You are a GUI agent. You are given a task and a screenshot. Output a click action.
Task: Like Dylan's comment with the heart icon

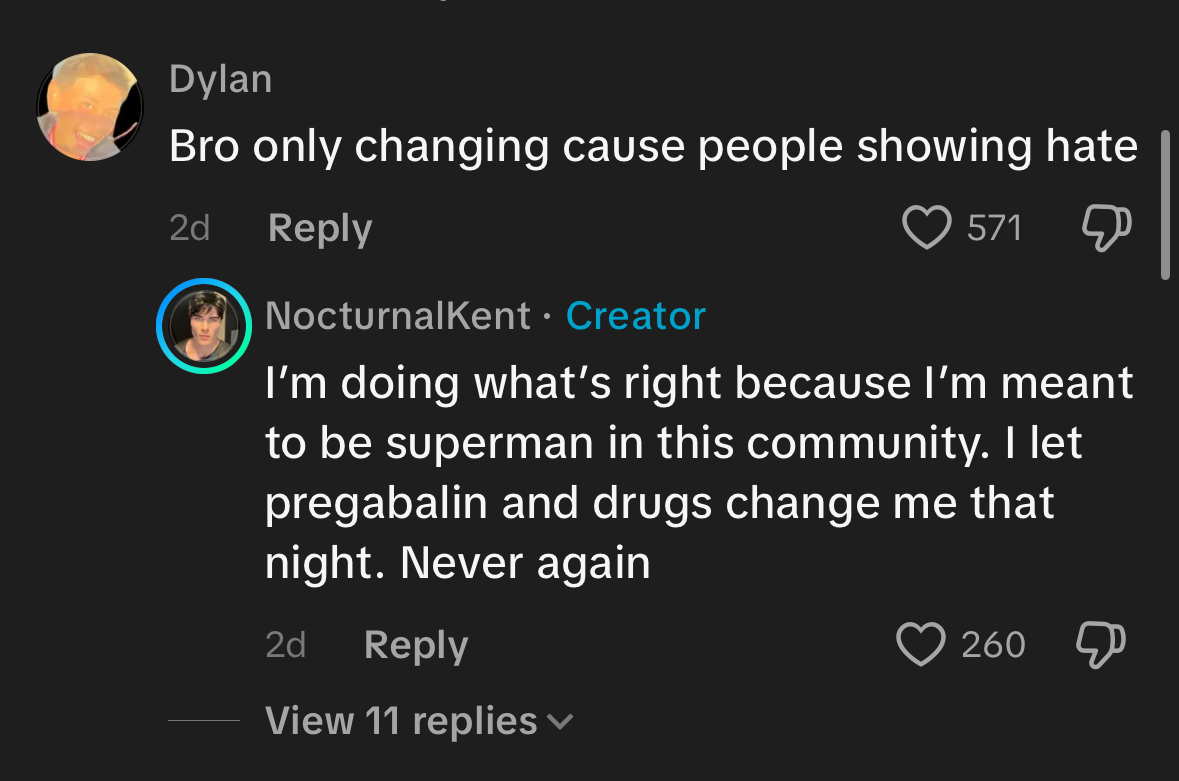pos(926,229)
